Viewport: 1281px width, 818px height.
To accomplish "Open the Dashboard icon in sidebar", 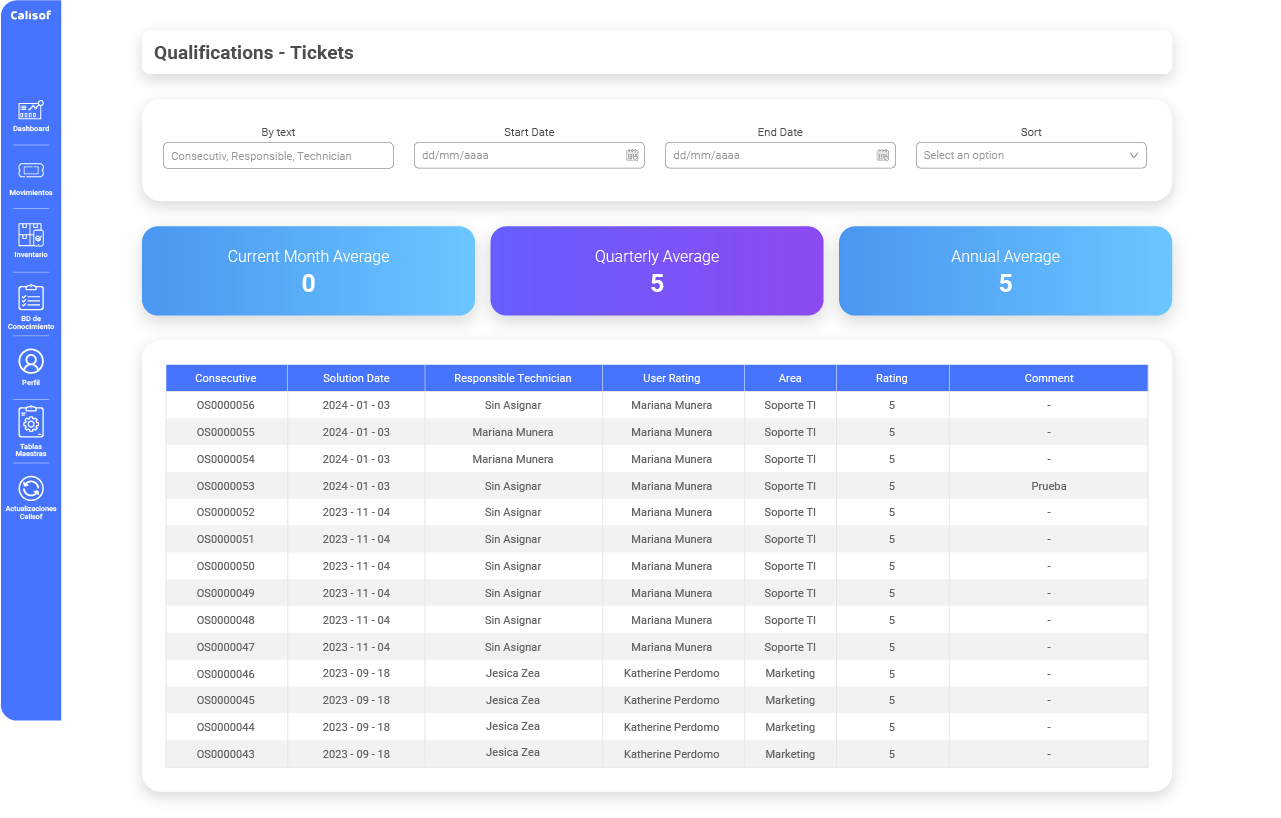I will (31, 111).
